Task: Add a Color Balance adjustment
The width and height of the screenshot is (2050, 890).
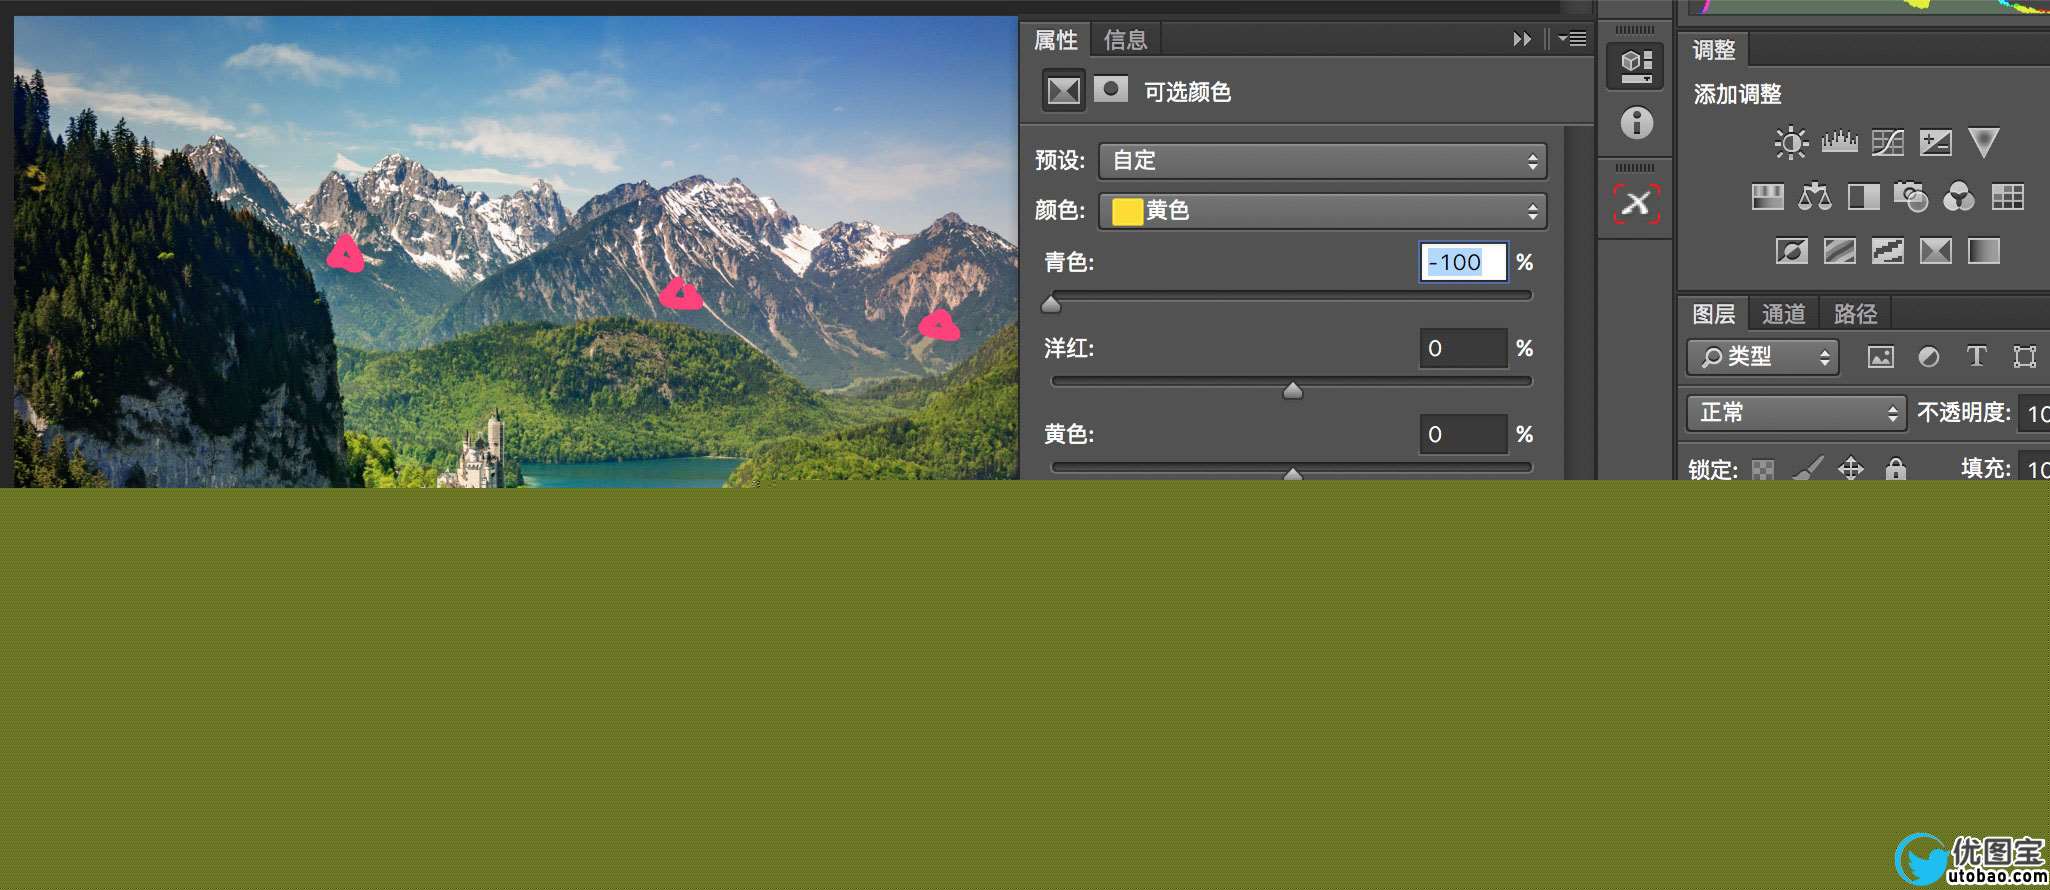Action: click(x=1815, y=197)
